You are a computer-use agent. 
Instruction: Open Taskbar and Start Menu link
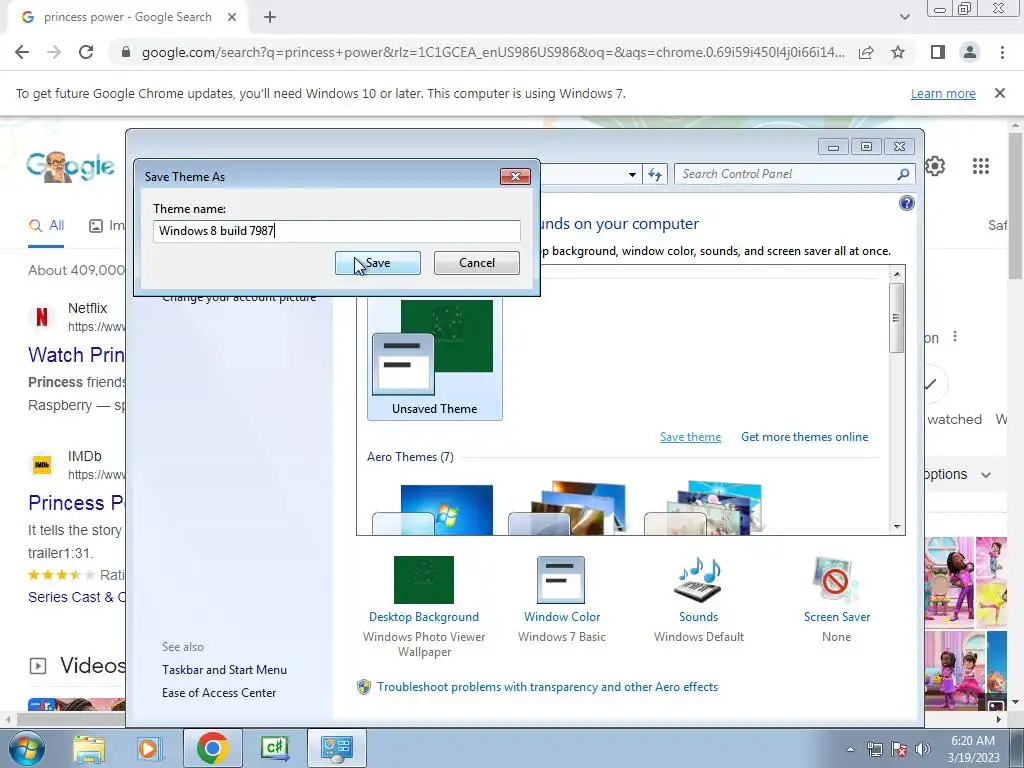(x=224, y=670)
